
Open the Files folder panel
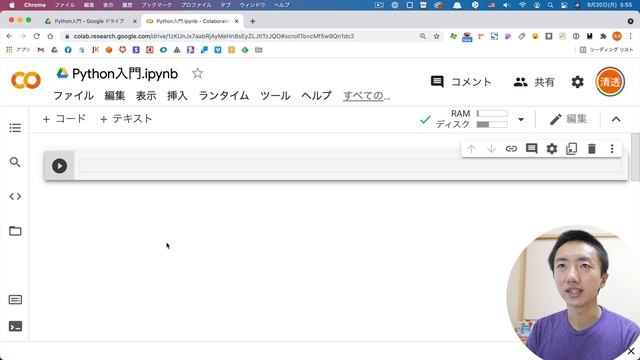[x=15, y=231]
